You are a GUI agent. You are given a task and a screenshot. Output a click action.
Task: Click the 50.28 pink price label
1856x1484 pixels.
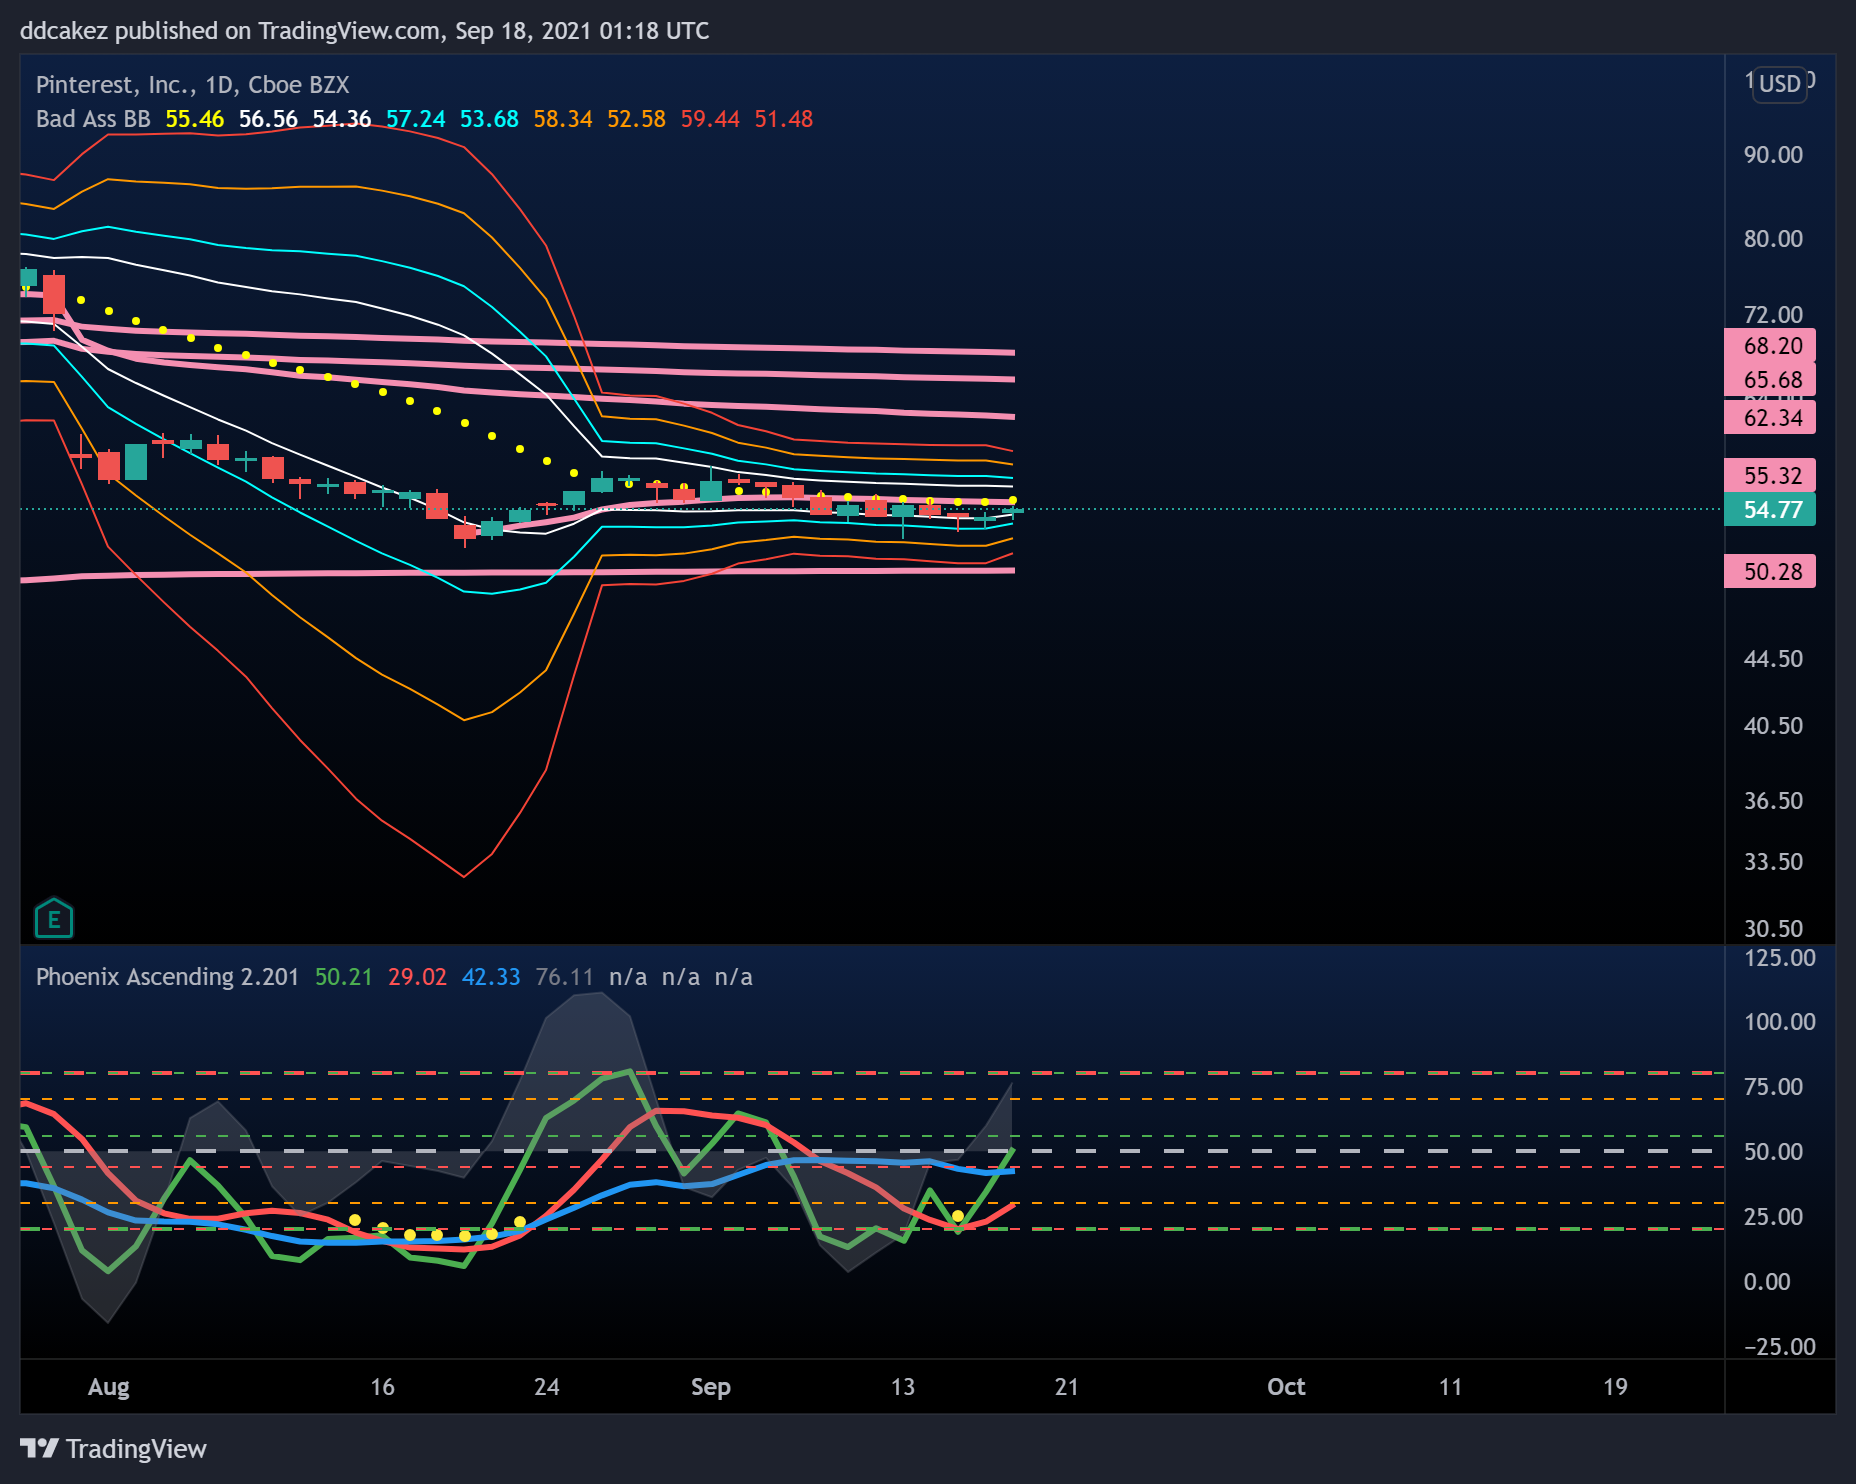(1772, 572)
